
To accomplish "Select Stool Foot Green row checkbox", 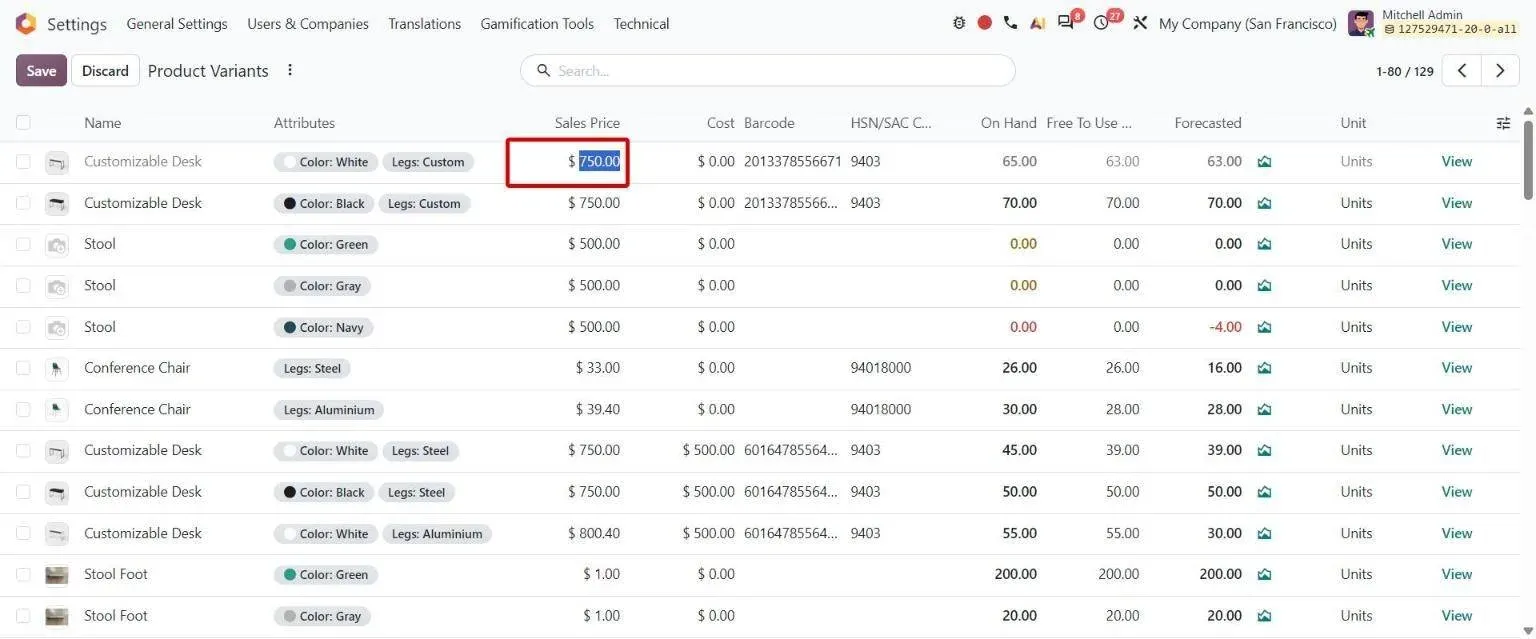I will point(23,574).
